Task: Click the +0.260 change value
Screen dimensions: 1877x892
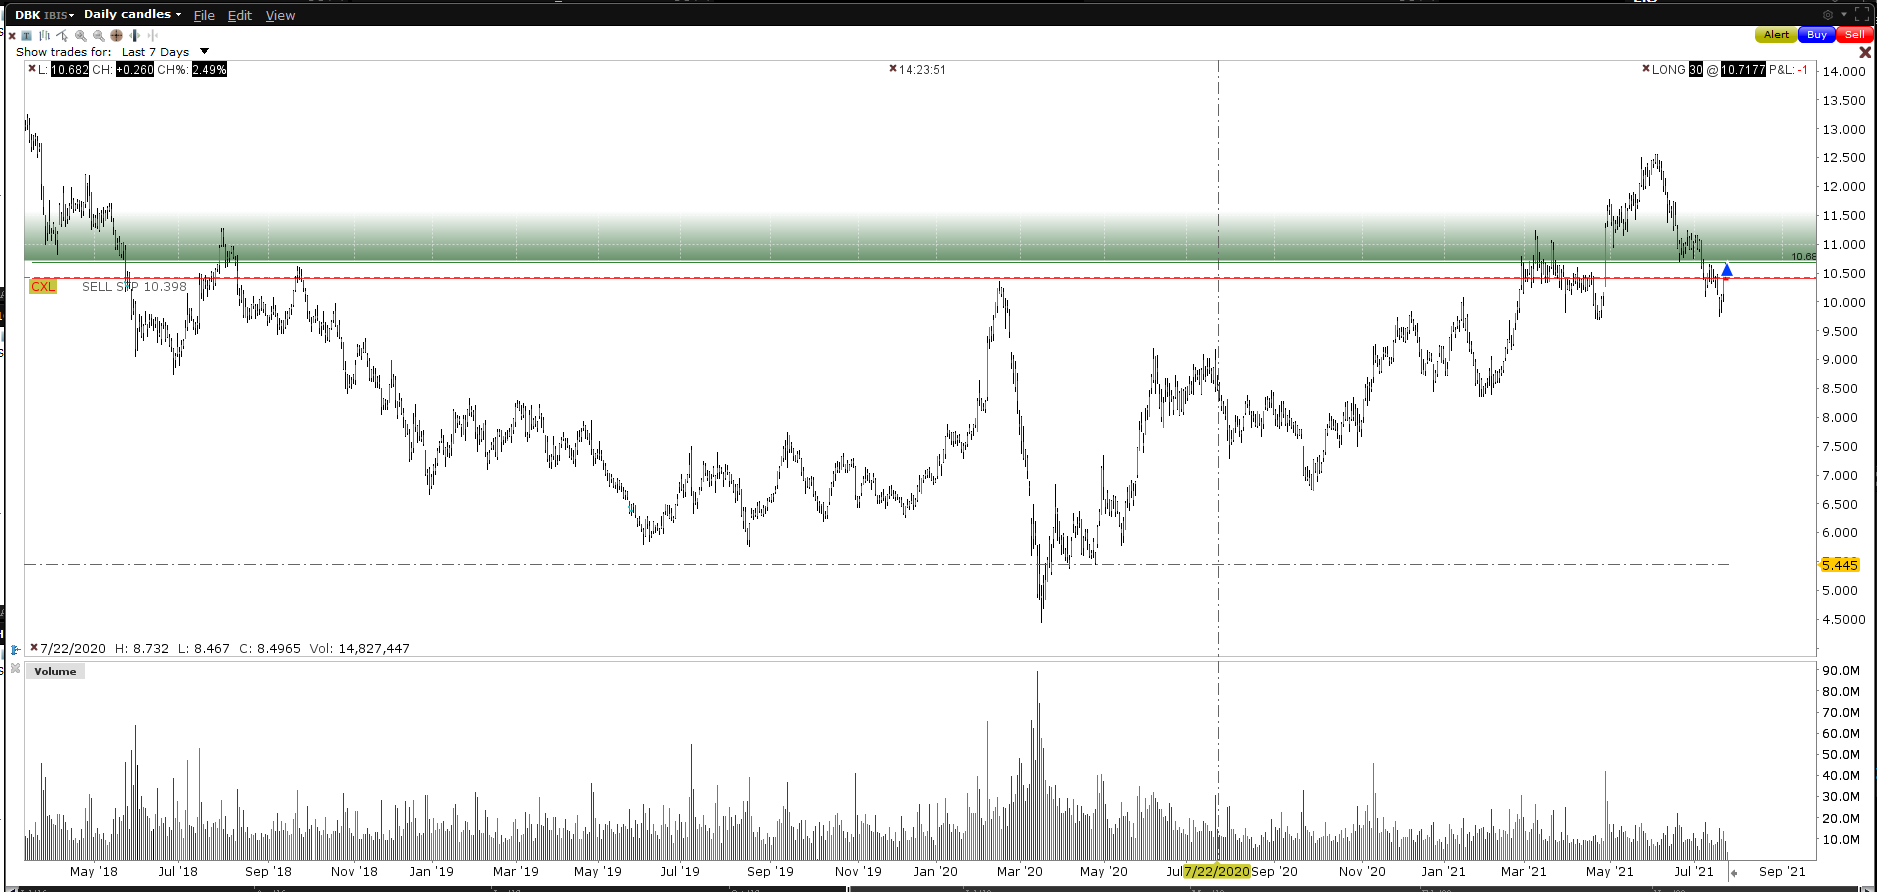Action: pyautogui.click(x=135, y=69)
